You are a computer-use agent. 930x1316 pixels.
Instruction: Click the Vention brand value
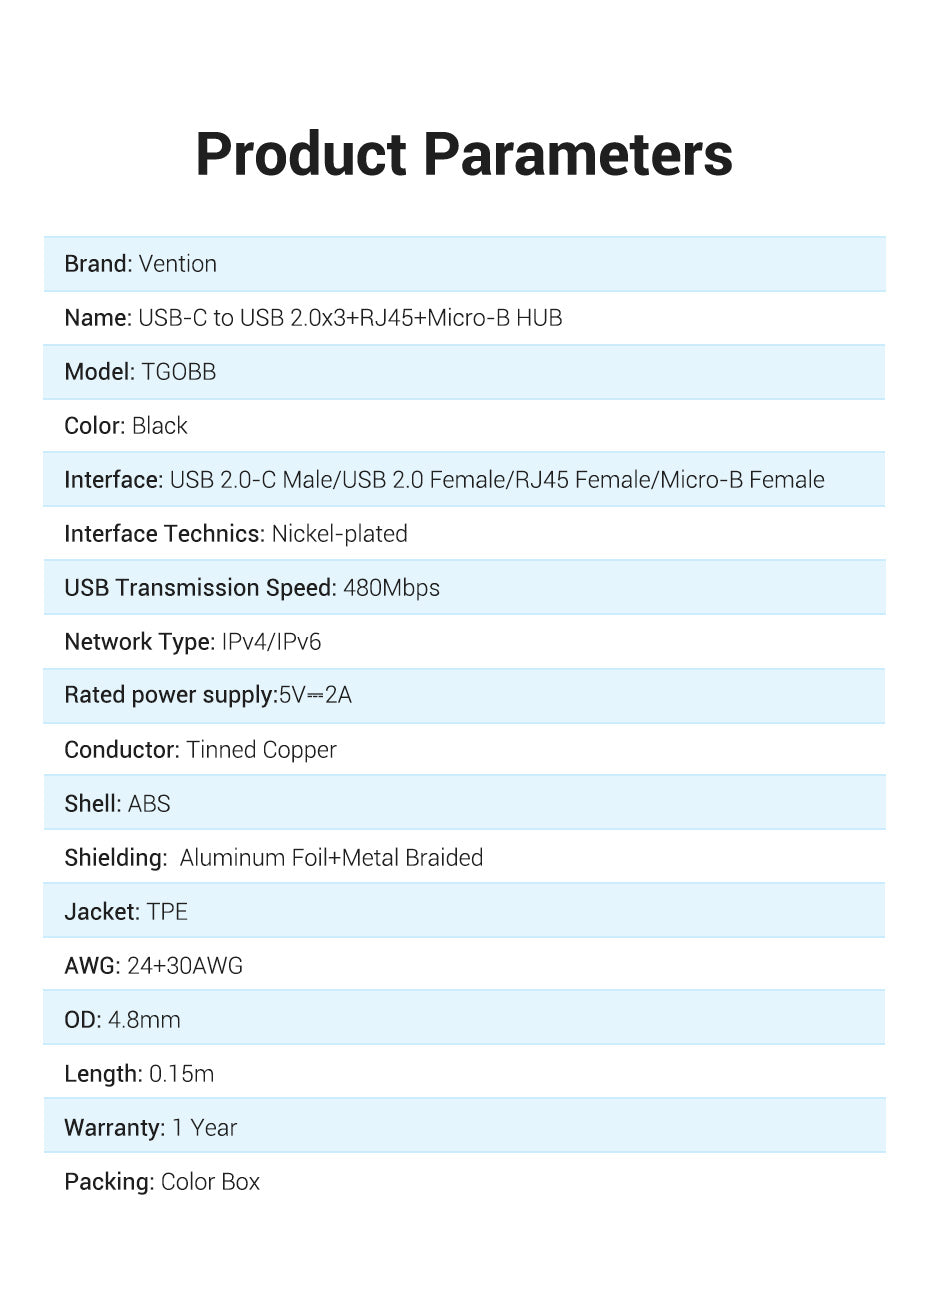point(178,264)
